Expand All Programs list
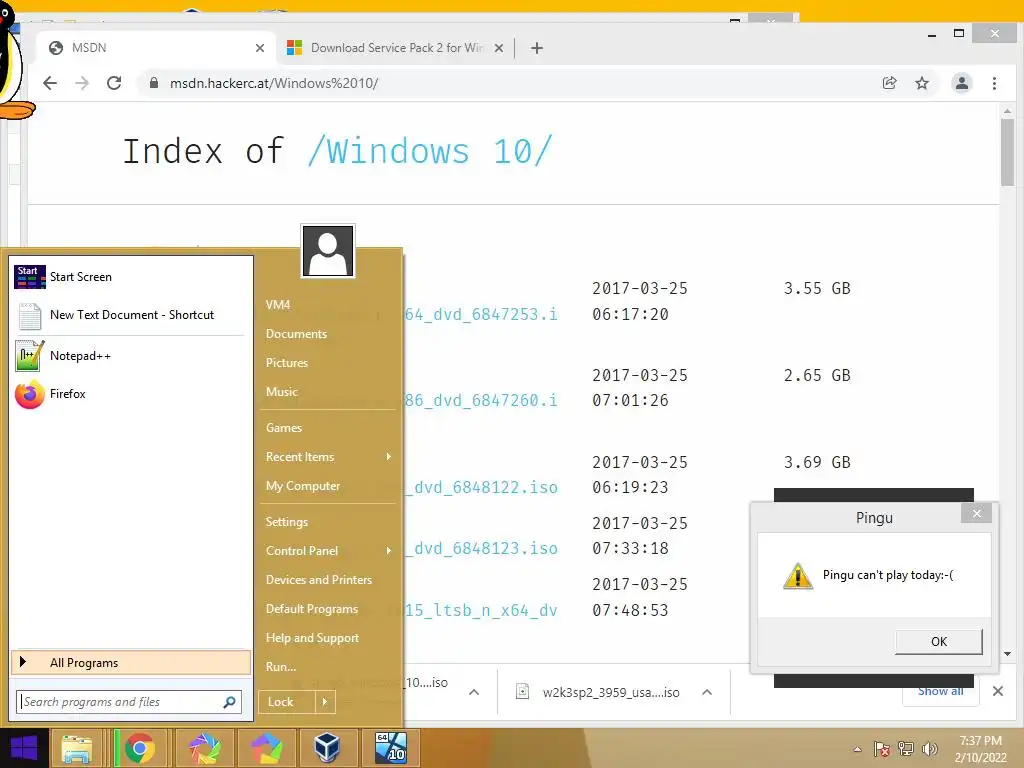 [x=131, y=663]
